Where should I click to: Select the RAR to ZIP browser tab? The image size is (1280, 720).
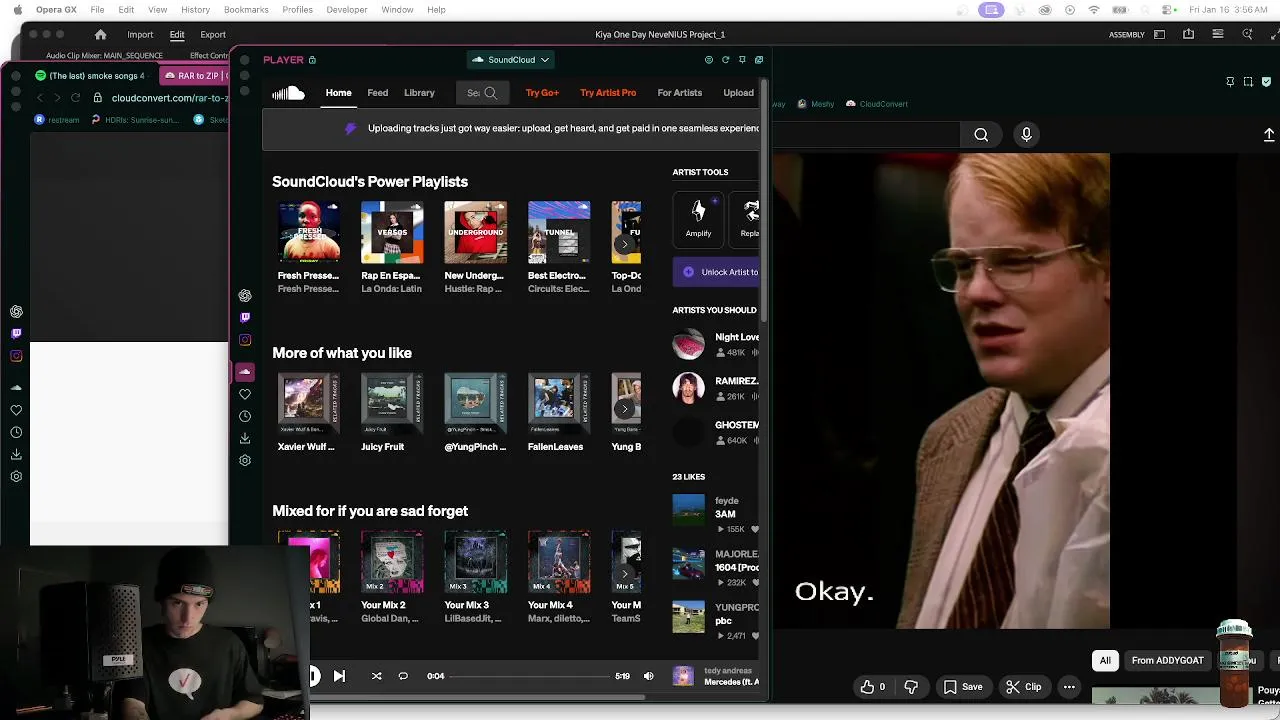[x=195, y=76]
